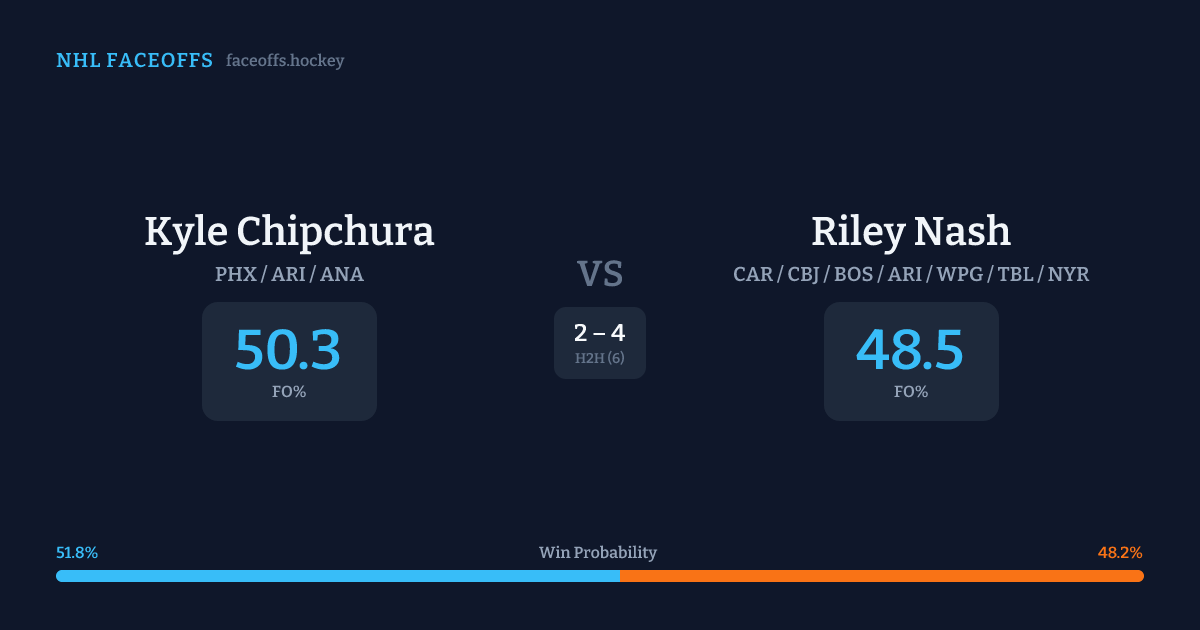1200x630 pixels.
Task: Click the CAR team abbreviation
Action: coord(752,274)
